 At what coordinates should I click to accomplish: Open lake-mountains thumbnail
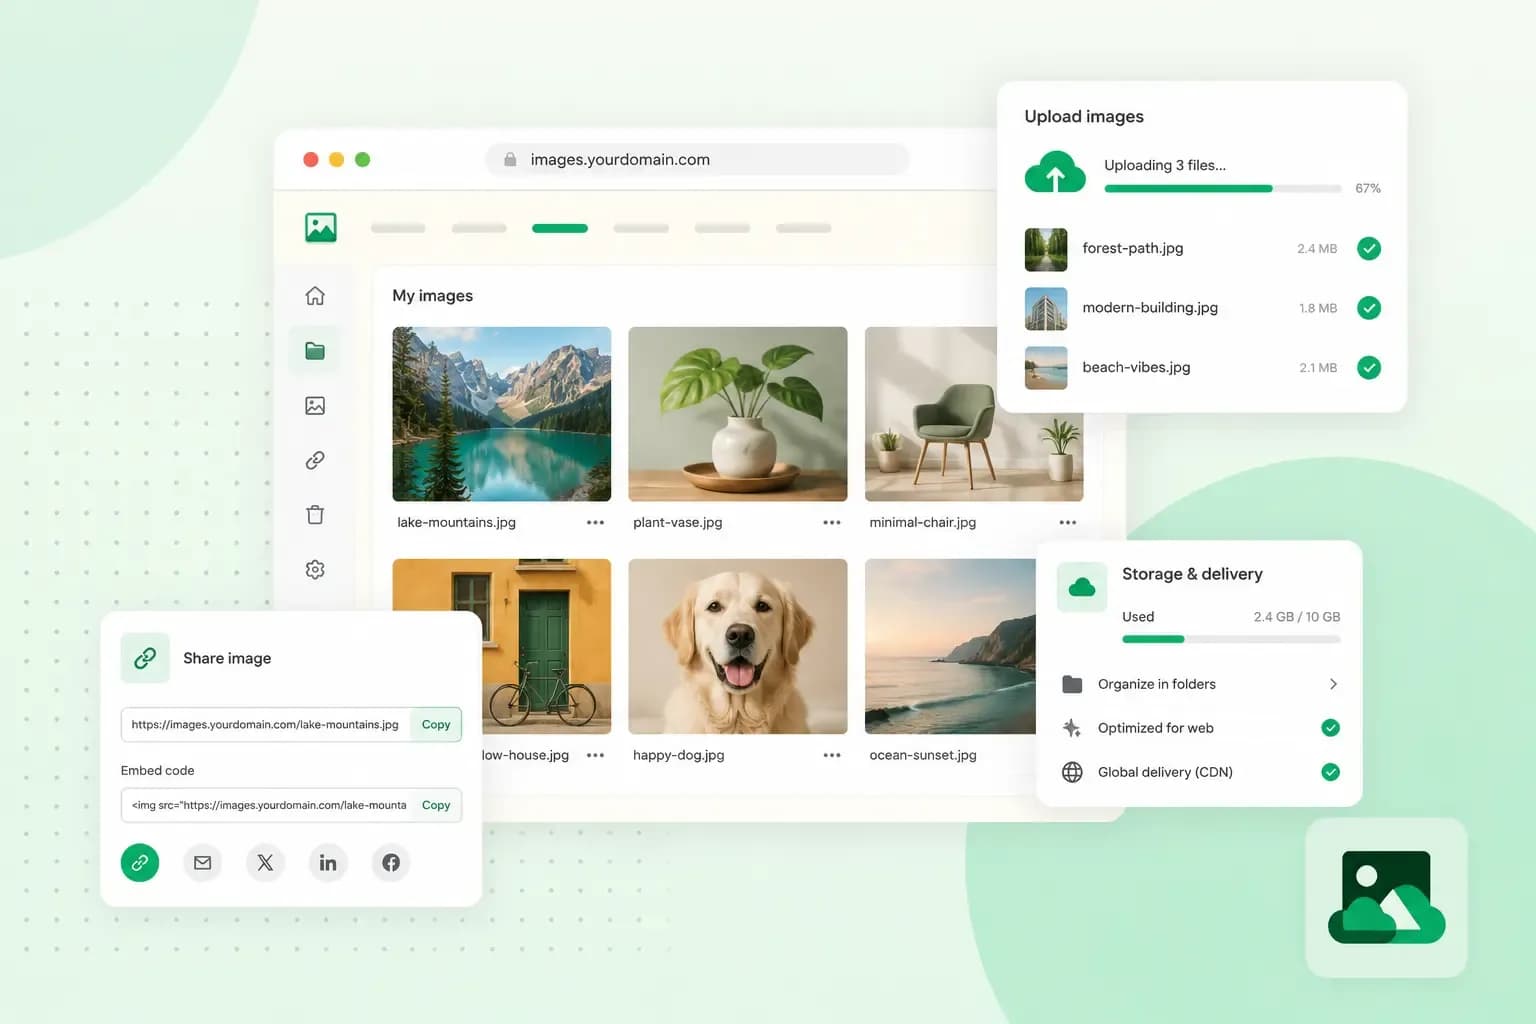click(x=502, y=414)
